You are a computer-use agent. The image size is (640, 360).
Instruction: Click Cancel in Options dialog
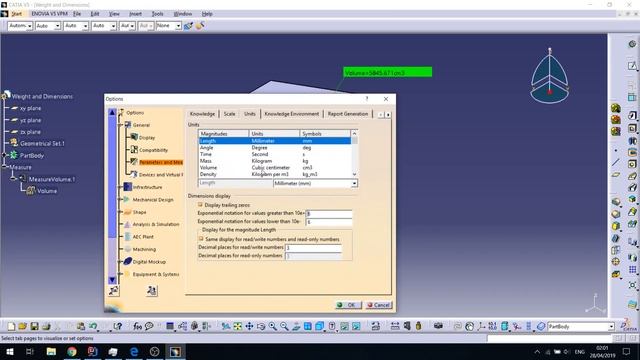point(379,305)
